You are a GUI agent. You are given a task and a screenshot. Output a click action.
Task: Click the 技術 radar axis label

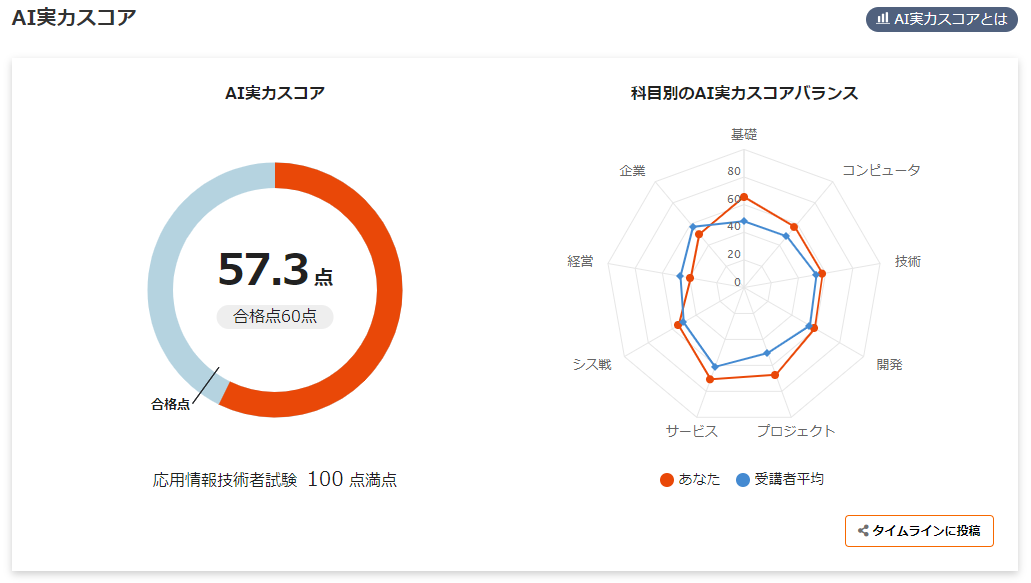(x=908, y=262)
